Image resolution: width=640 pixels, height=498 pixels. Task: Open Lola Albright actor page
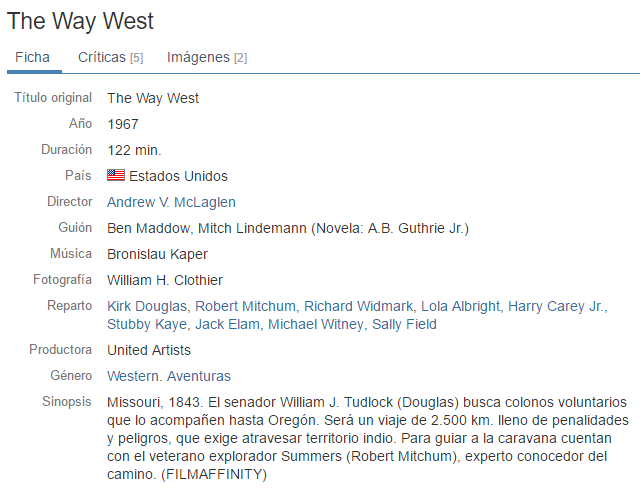[x=460, y=306]
